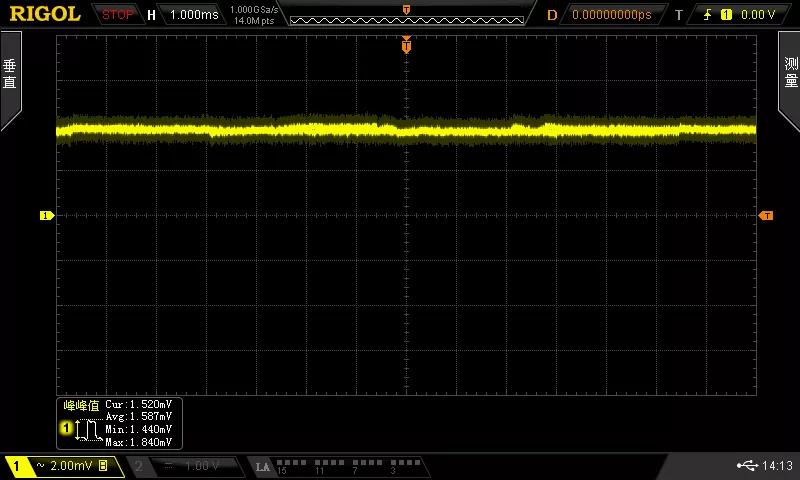Click the H horizontal label
This screenshot has width=800, height=480.
point(151,15)
